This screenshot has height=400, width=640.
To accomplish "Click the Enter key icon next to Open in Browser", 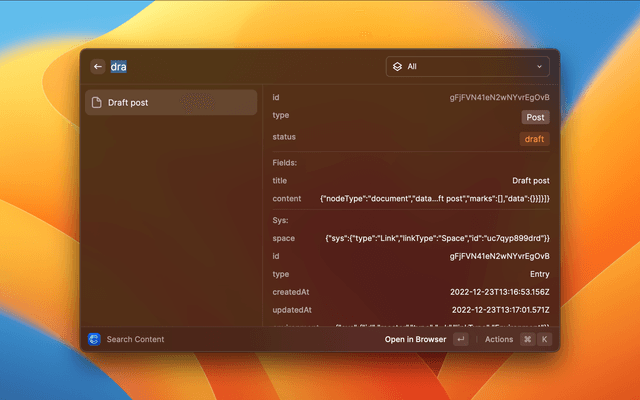I will (460, 339).
